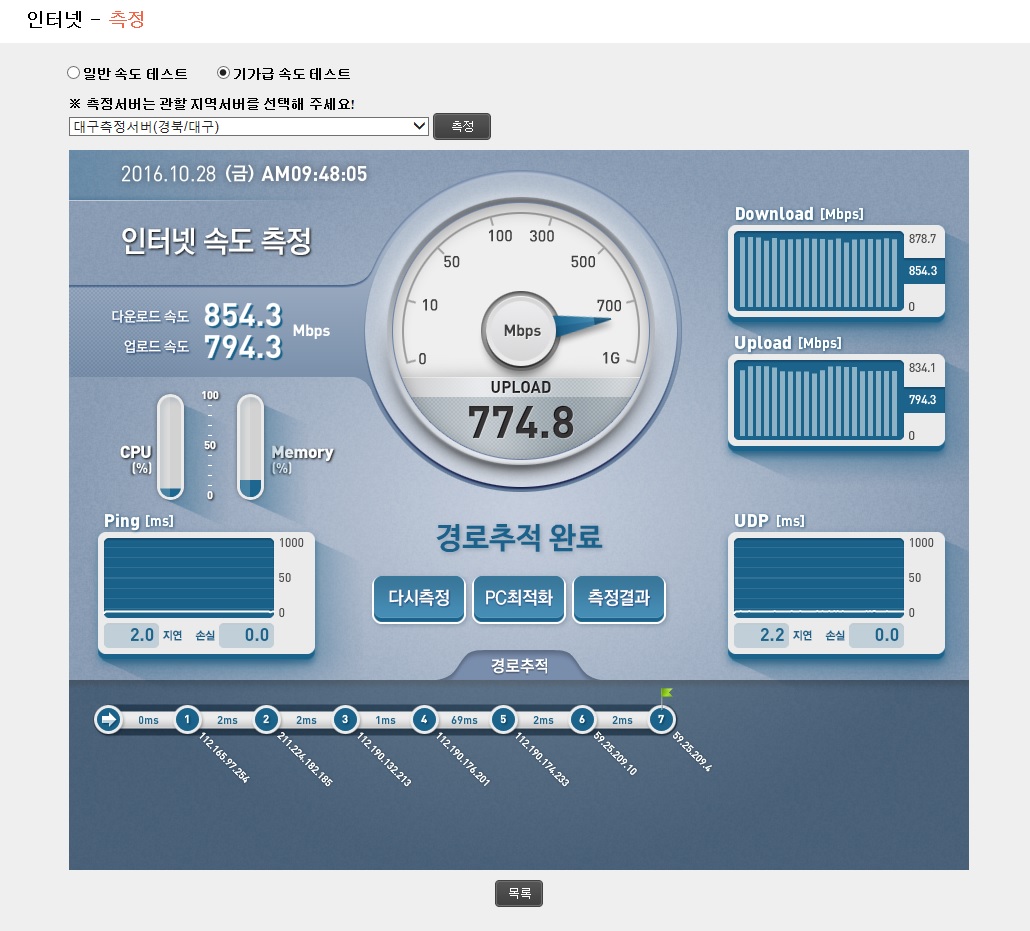Click hop 3 node on route line
This screenshot has height=931, width=1030.
tap(345, 719)
